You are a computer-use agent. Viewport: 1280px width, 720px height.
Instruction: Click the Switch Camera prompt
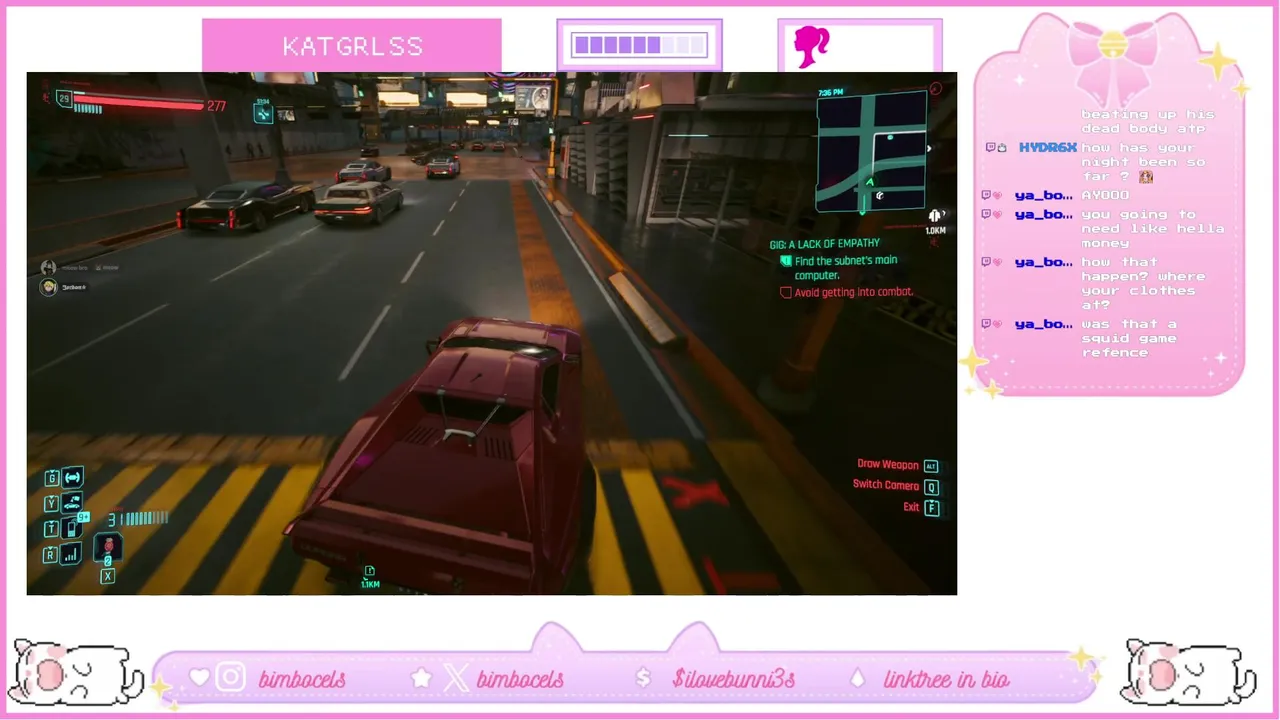(x=886, y=485)
